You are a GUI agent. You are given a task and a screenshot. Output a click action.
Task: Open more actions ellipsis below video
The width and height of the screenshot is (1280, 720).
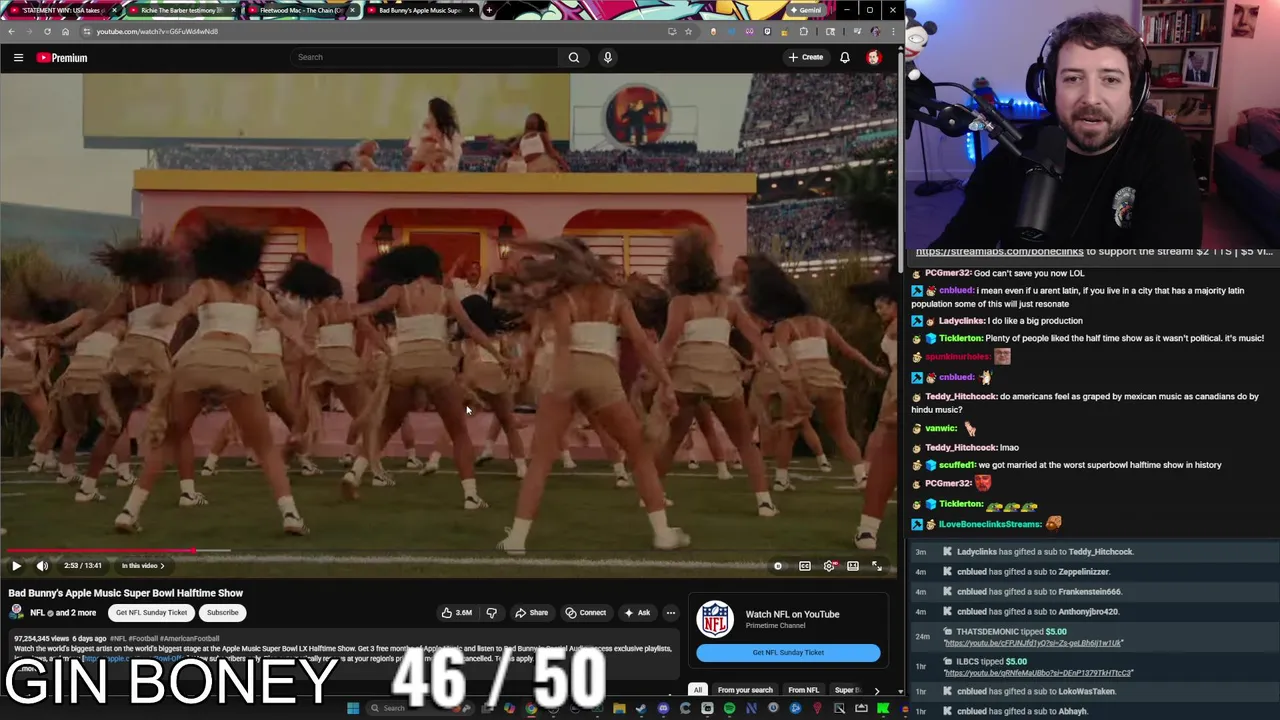pyautogui.click(x=670, y=613)
